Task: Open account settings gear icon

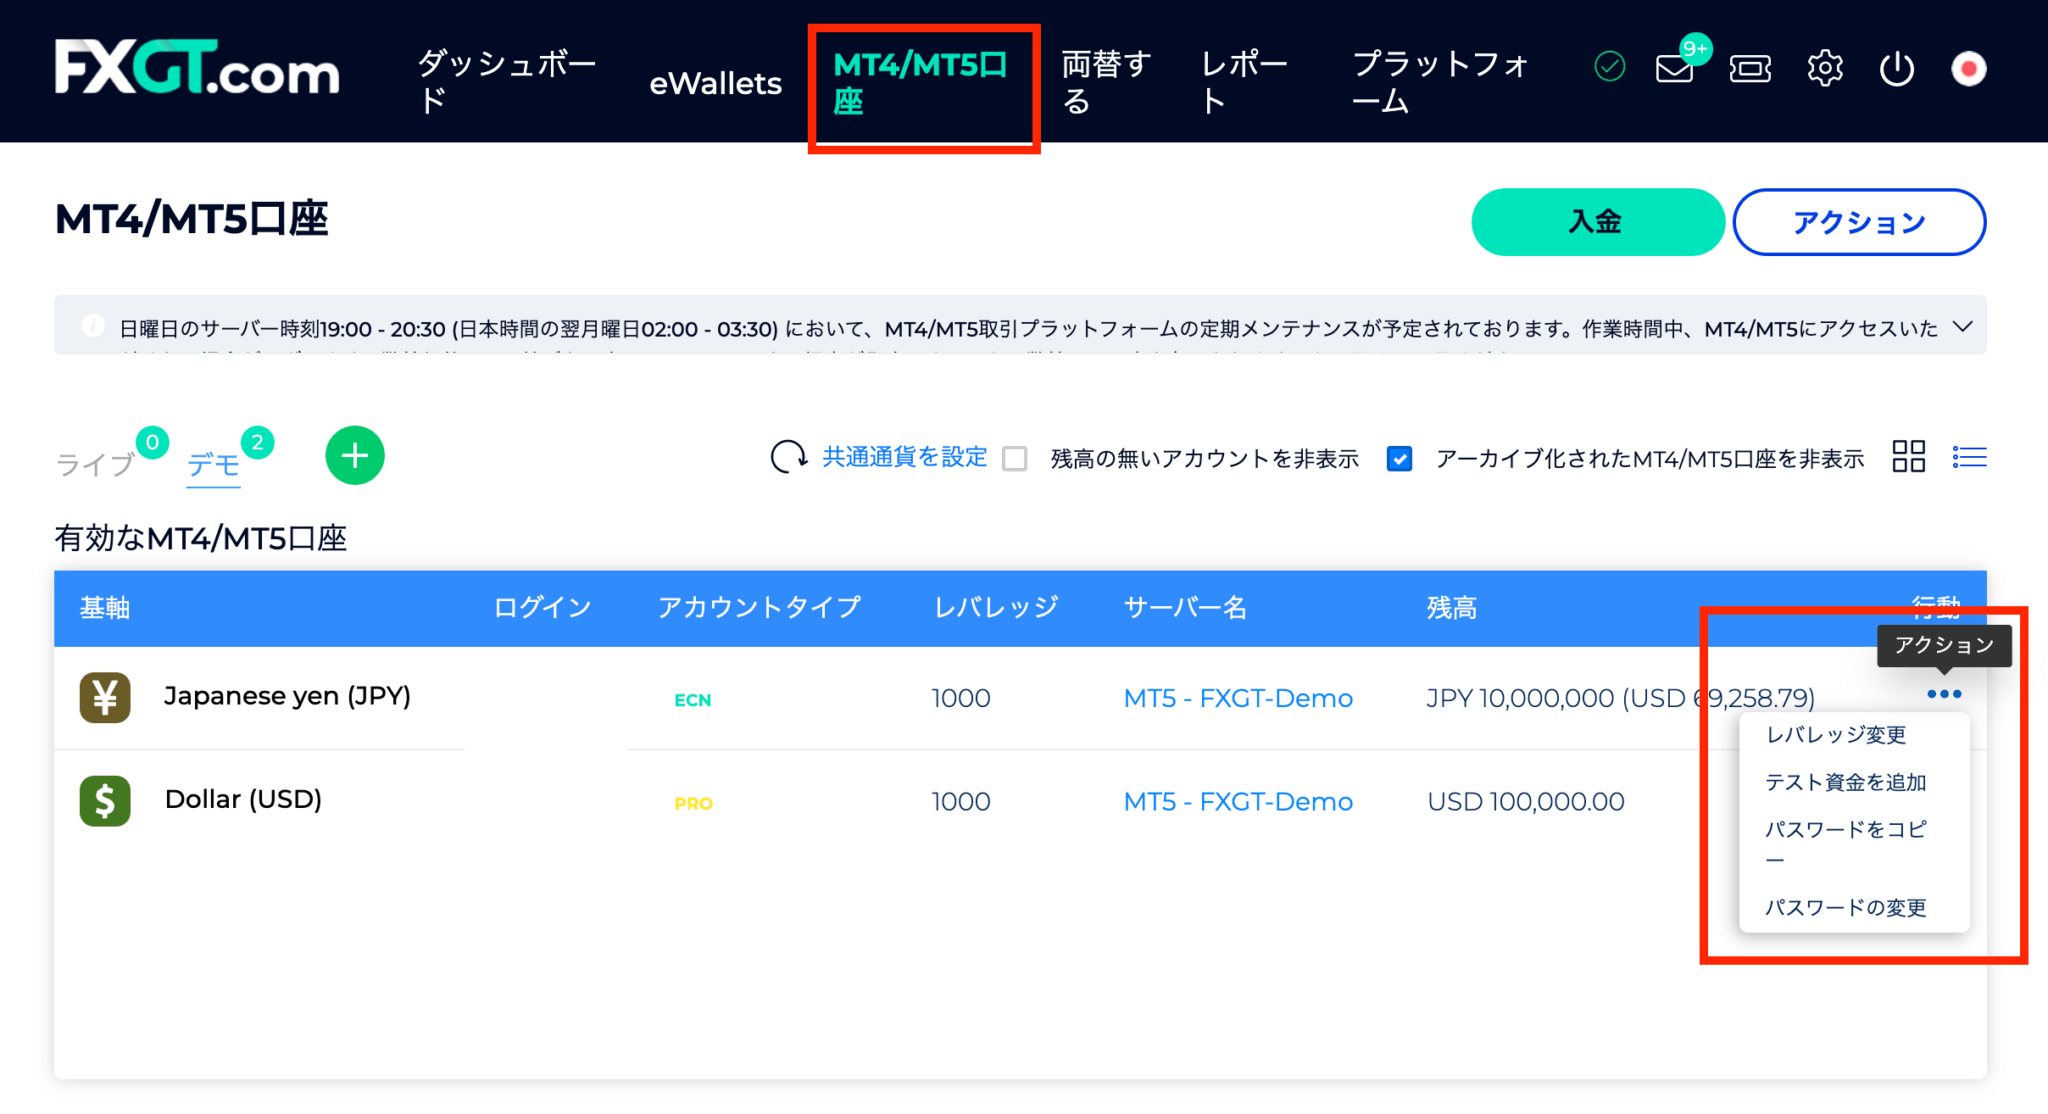Action: click(1825, 68)
